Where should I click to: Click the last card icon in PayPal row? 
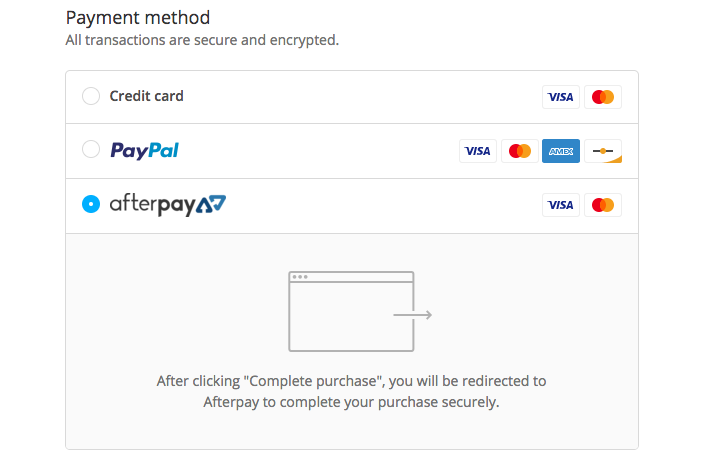pos(602,151)
